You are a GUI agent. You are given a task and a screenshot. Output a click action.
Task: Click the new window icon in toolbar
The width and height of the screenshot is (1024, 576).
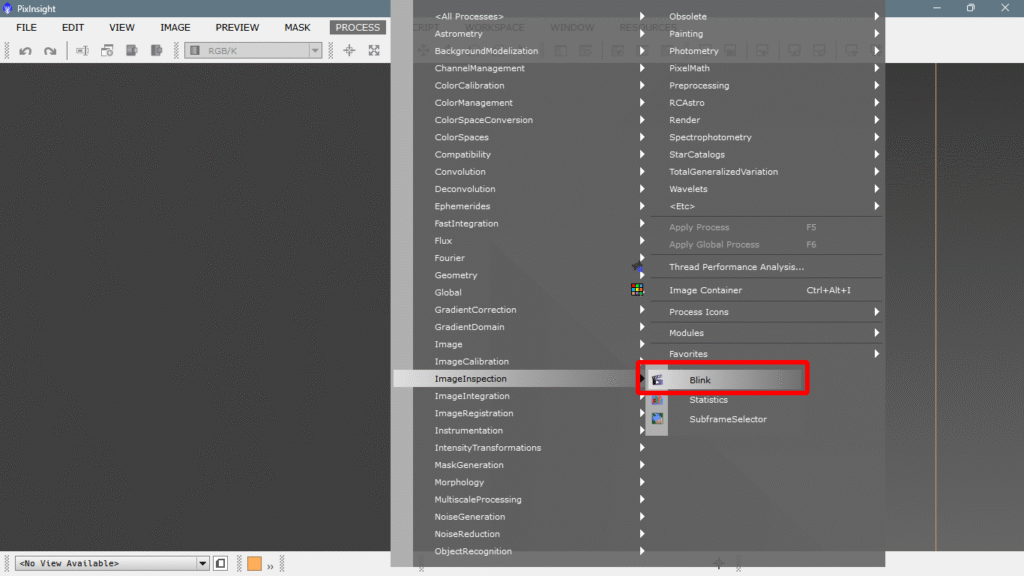point(107,51)
